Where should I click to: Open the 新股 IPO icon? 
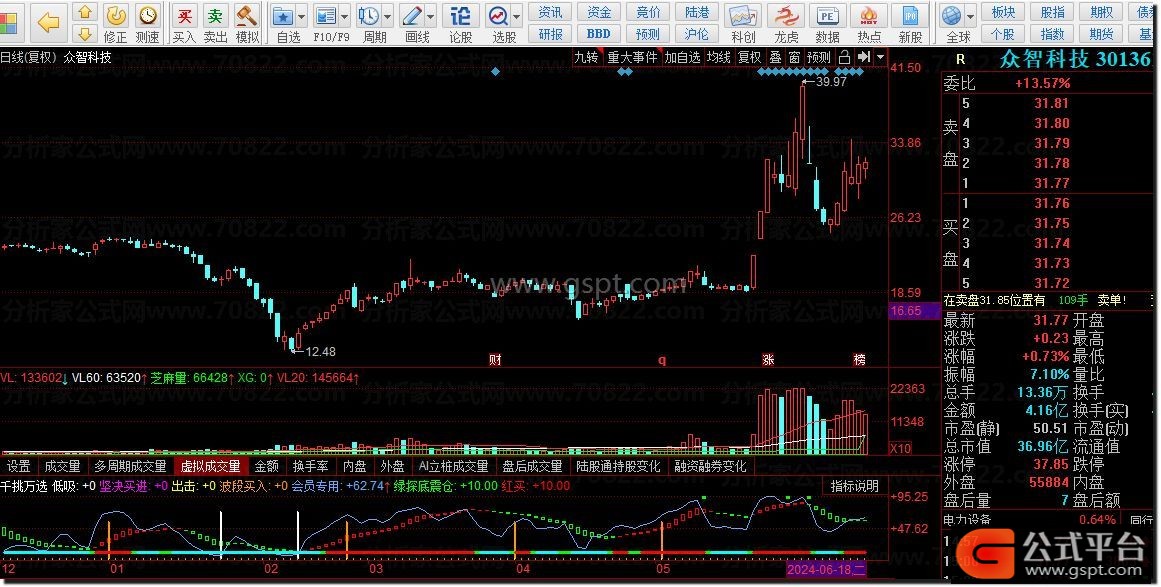[911, 23]
